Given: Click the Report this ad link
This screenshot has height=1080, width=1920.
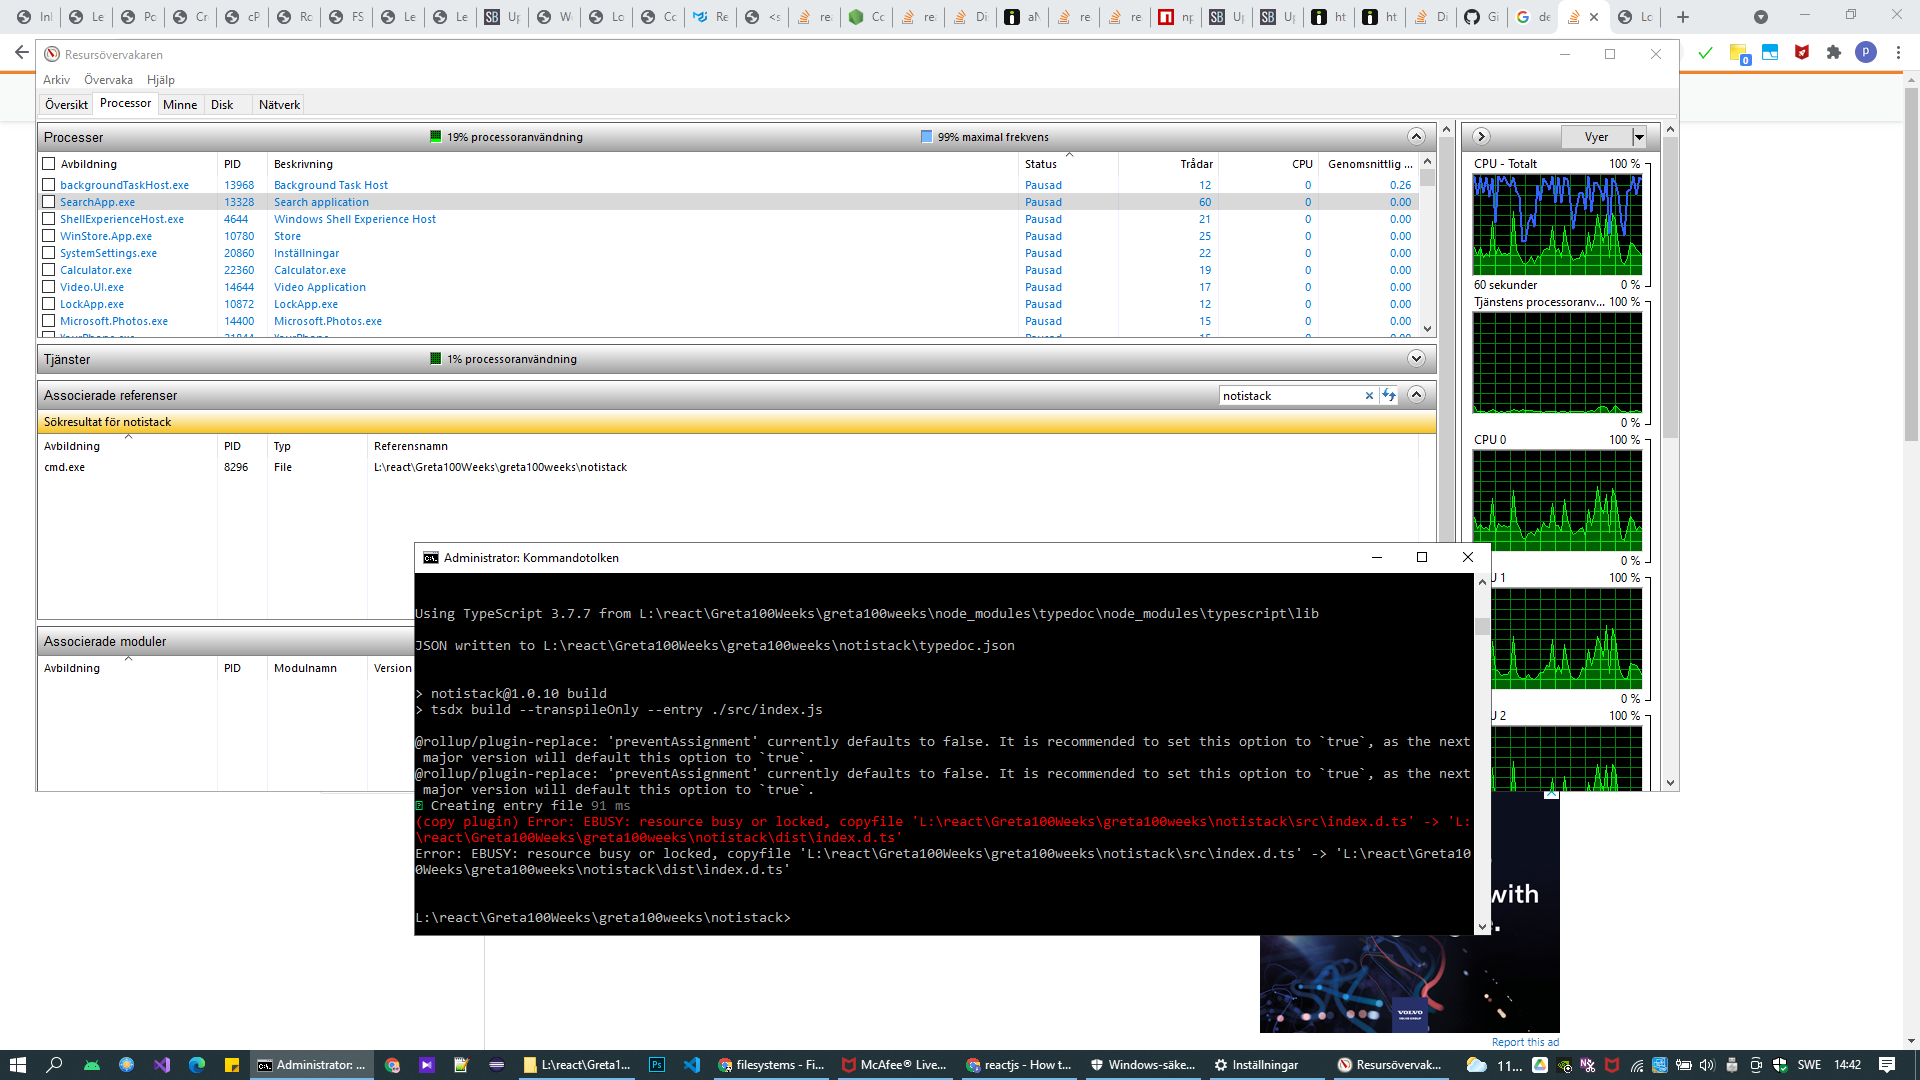Looking at the screenshot, I should pyautogui.click(x=1525, y=1042).
